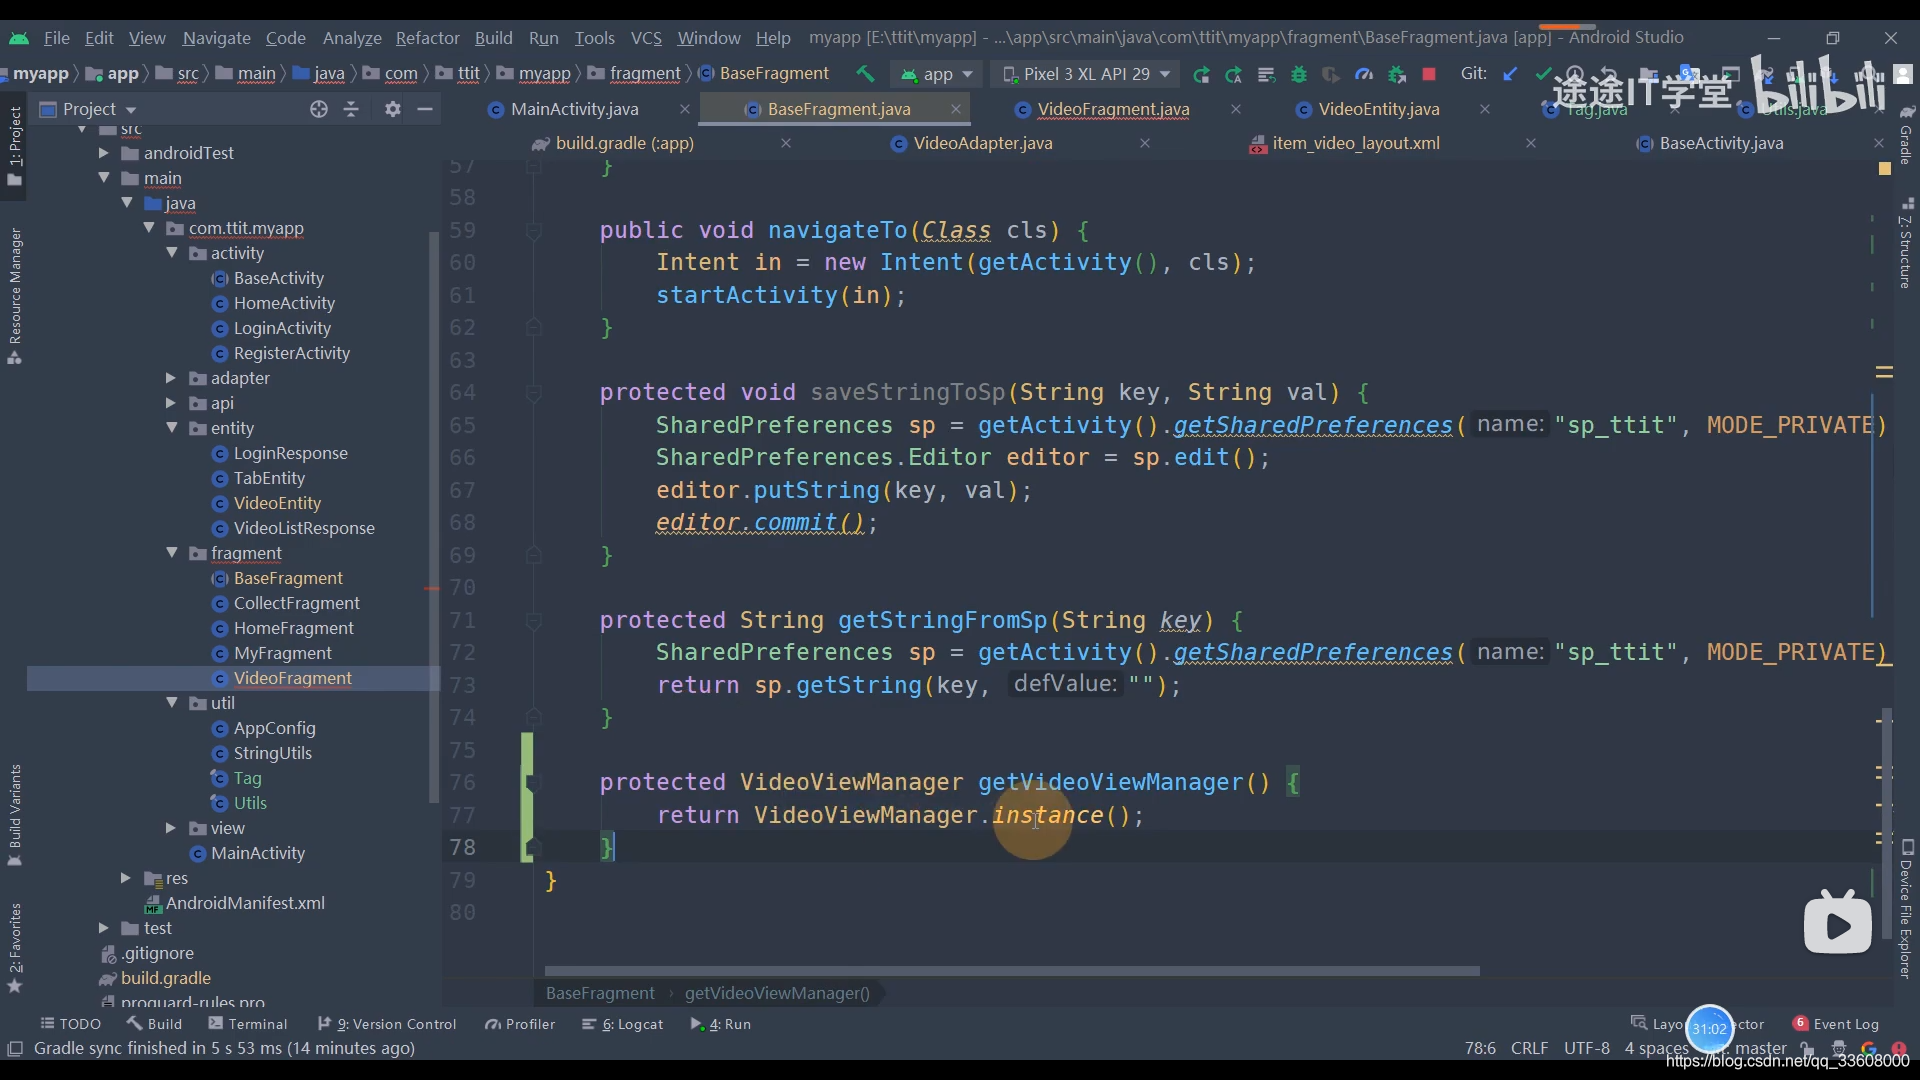Viewport: 1920px width, 1080px height.
Task: Open the Device File Explorer side panel
Action: coord(1907,910)
